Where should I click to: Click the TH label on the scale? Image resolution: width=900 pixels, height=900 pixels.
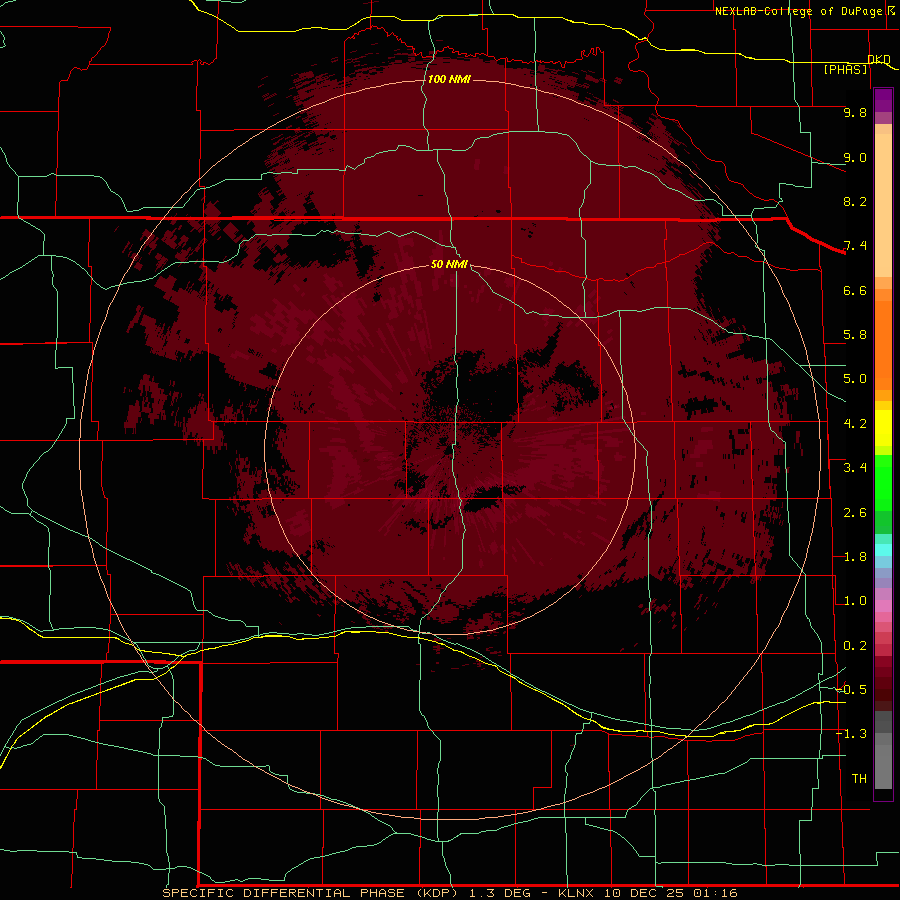(x=859, y=778)
